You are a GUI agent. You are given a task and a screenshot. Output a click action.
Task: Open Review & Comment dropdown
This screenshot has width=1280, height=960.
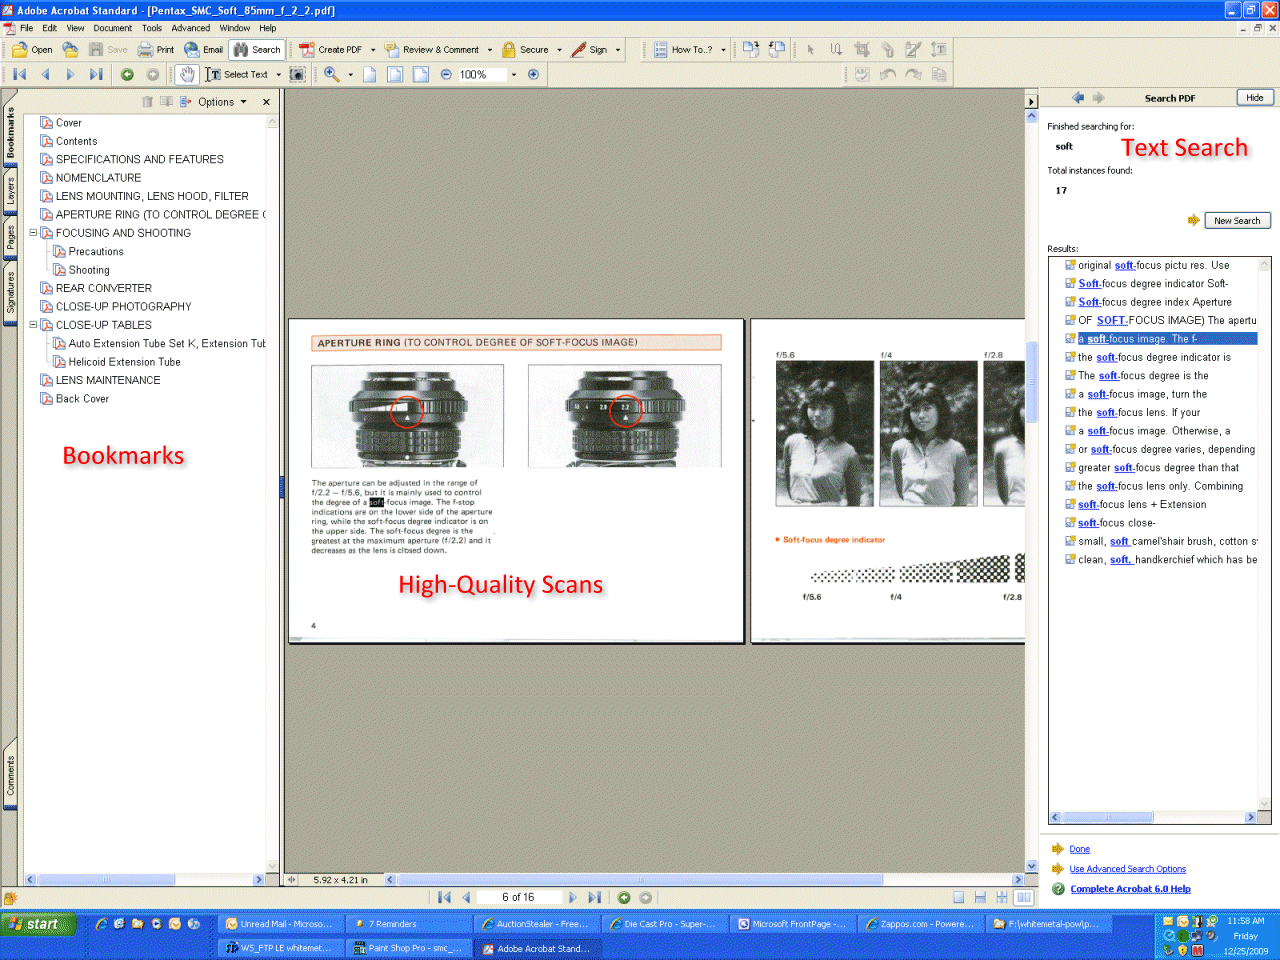click(490, 49)
